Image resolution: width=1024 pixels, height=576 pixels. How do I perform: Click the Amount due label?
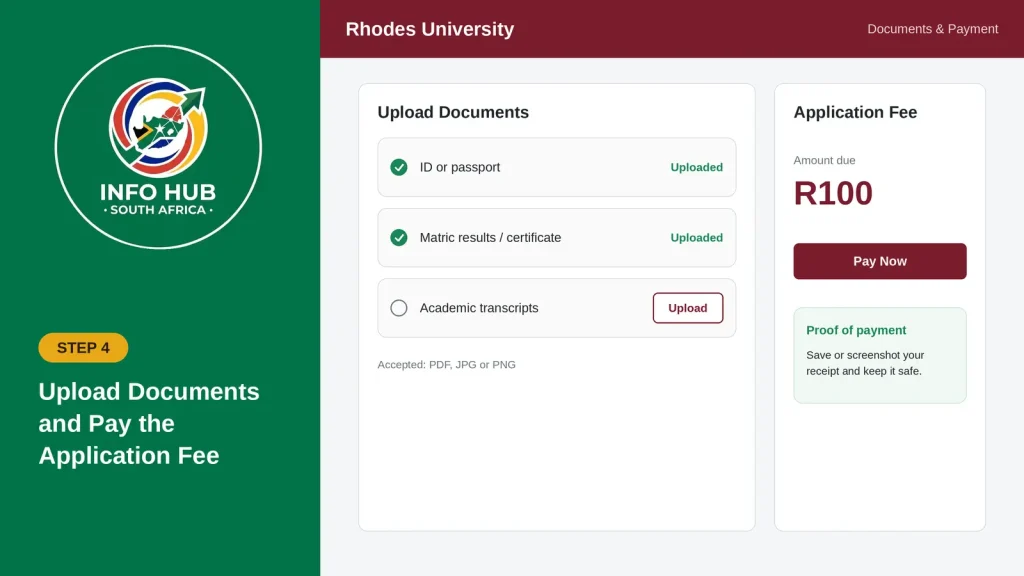click(824, 160)
